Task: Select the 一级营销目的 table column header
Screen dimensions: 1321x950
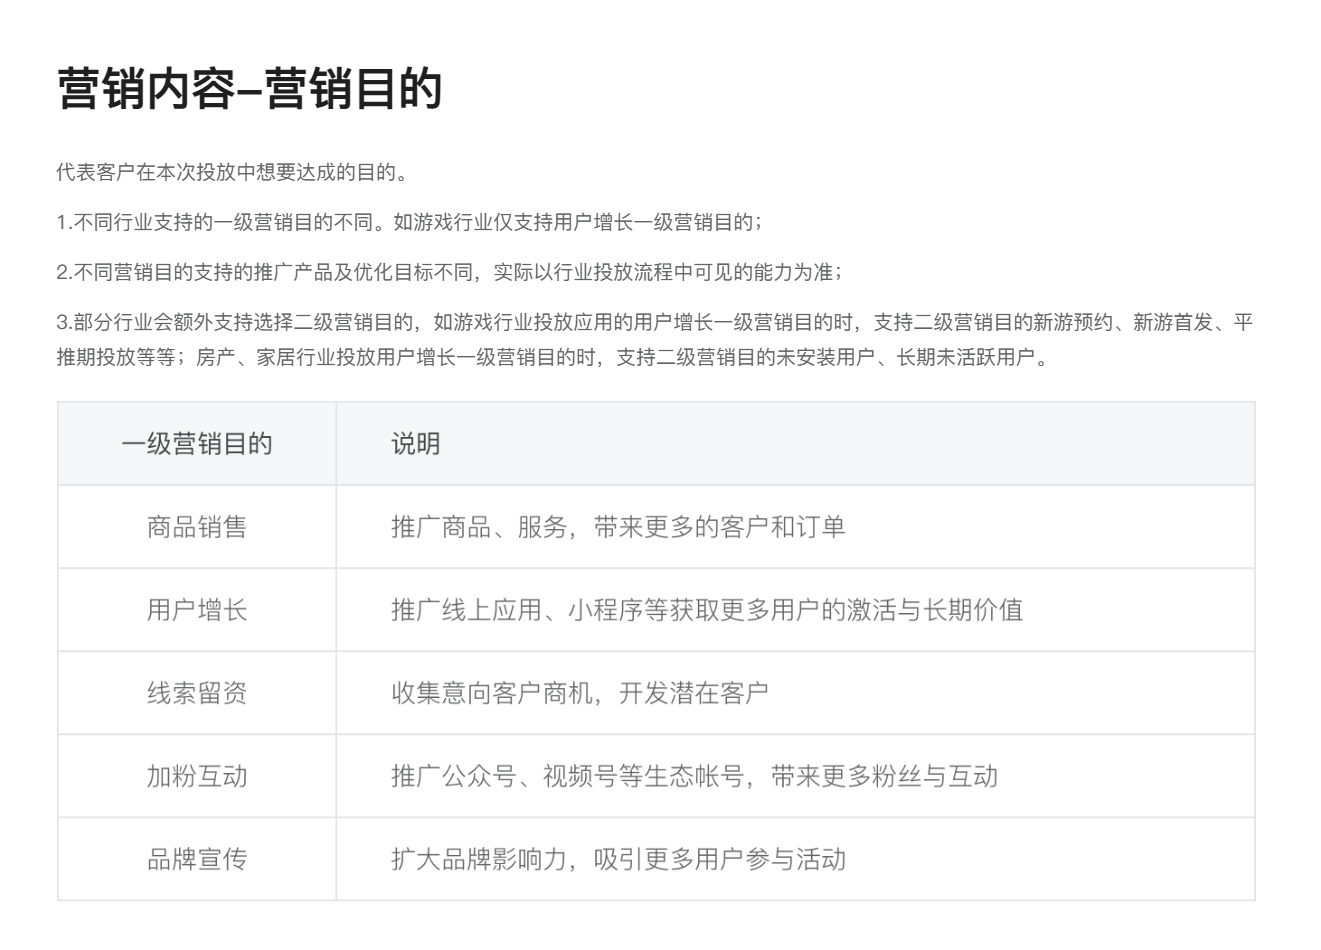Action: click(x=197, y=444)
